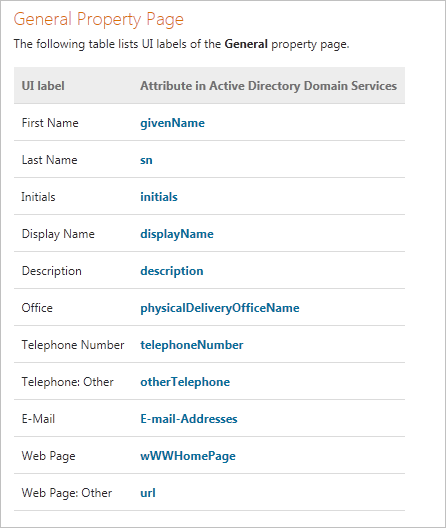The image size is (446, 528).
Task: Open the displayName attribute link
Action: (177, 234)
